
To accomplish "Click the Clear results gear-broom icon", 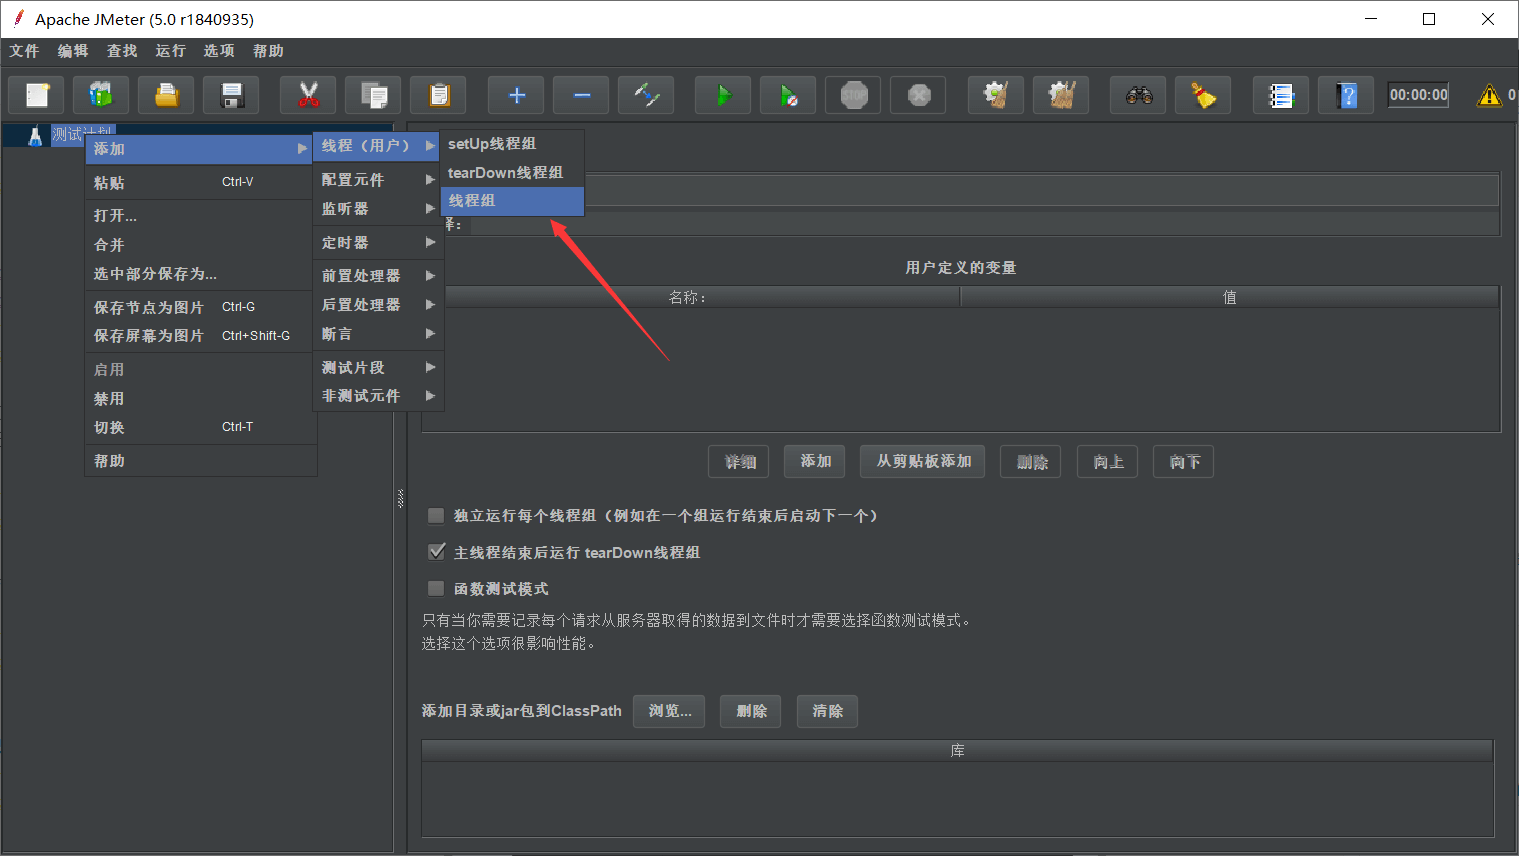I will pyautogui.click(x=996, y=95).
